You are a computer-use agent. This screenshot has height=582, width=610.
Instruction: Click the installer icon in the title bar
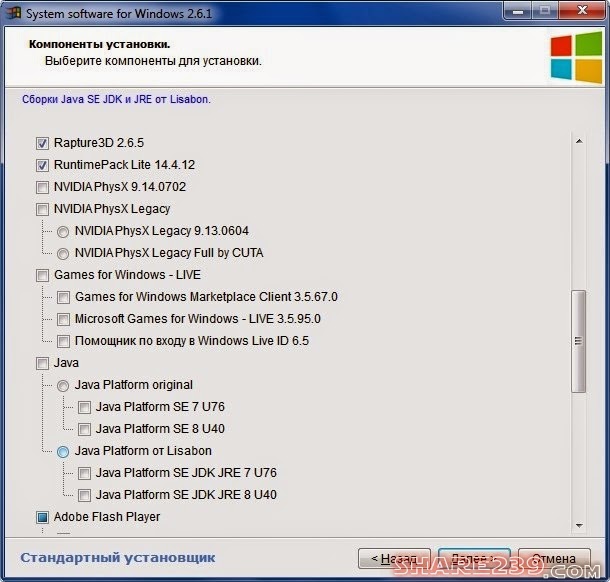point(13,13)
